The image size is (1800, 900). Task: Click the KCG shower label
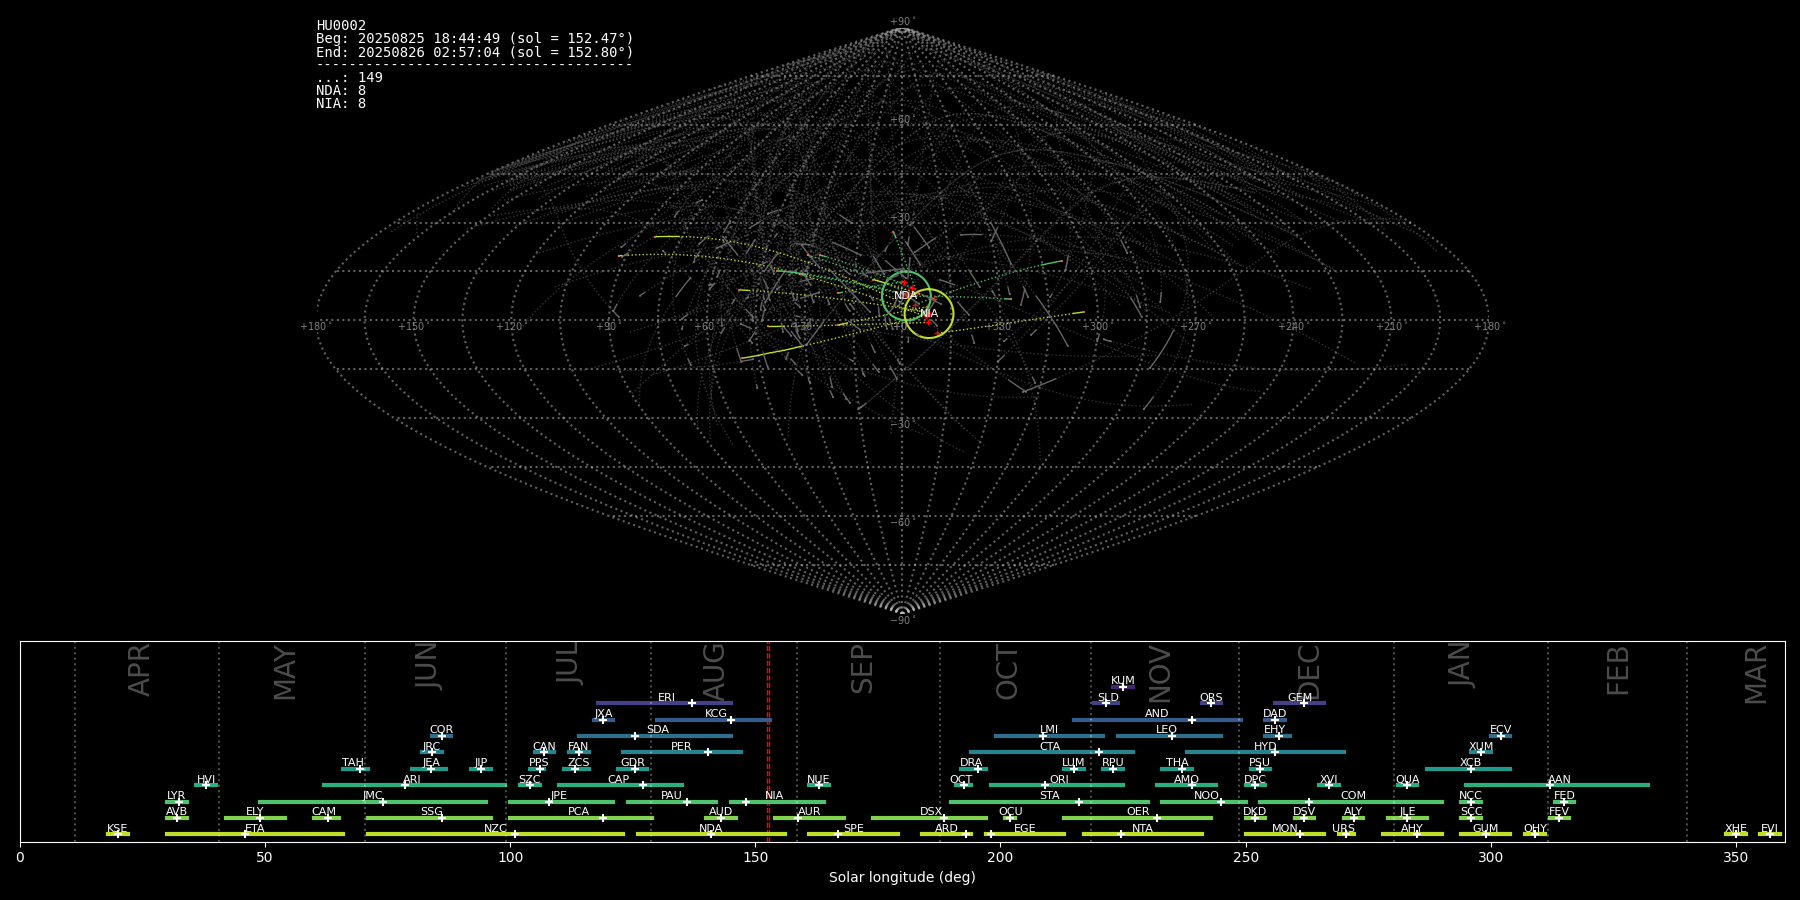pos(716,714)
